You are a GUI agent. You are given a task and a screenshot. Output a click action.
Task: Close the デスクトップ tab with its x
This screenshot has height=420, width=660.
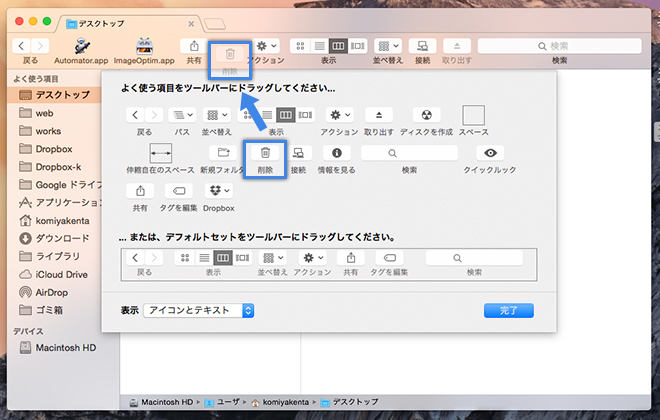[191, 24]
